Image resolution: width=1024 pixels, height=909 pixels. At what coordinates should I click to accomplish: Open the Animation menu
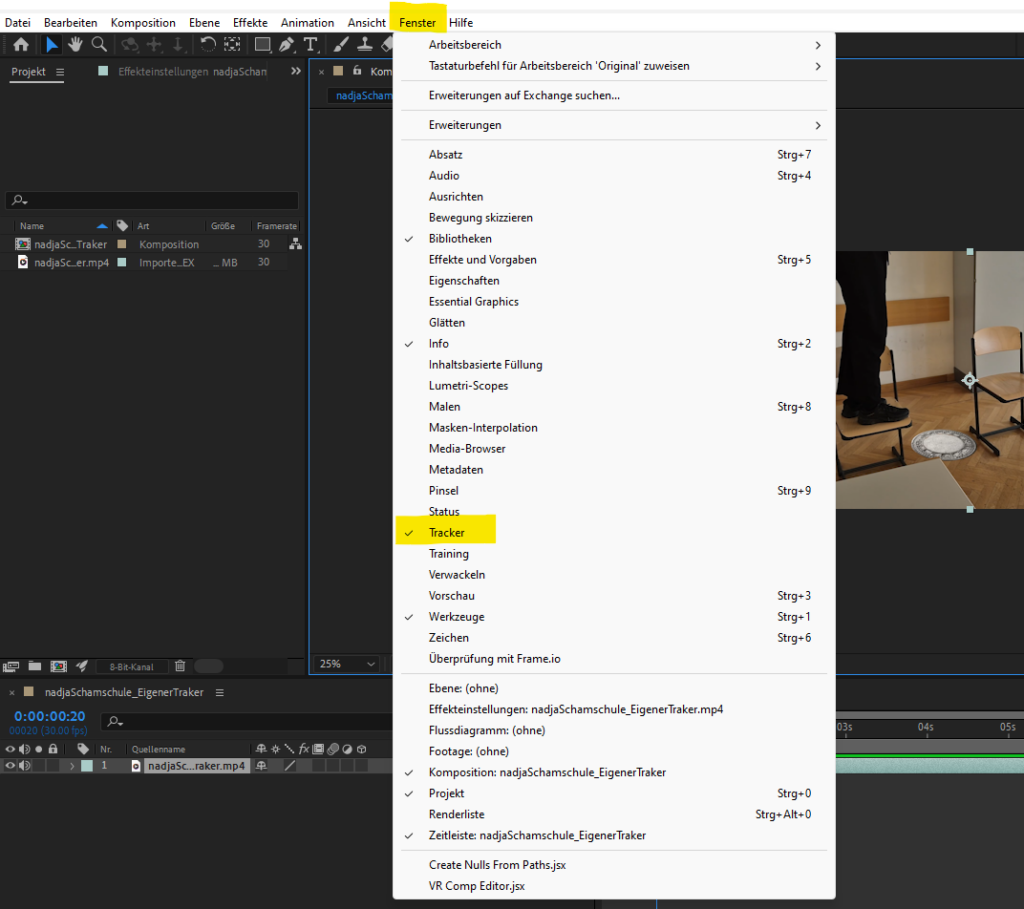tap(307, 22)
